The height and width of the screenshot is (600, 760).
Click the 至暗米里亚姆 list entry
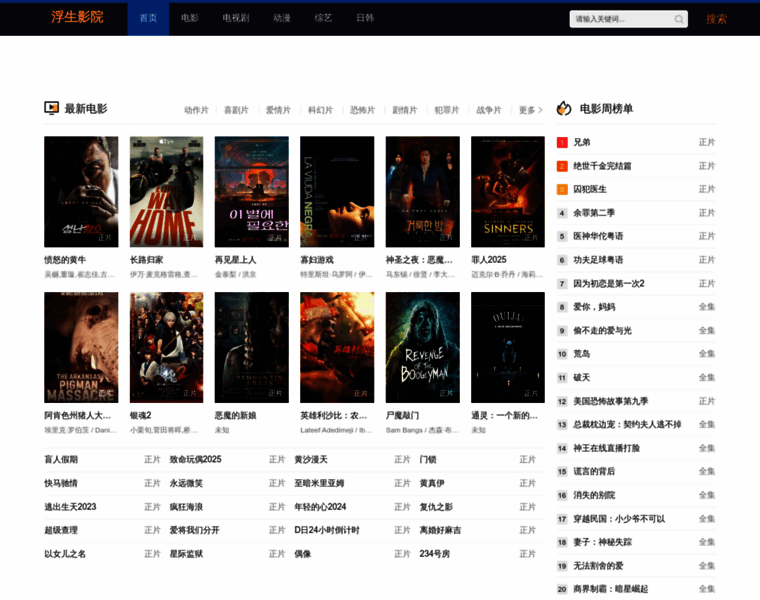(319, 483)
